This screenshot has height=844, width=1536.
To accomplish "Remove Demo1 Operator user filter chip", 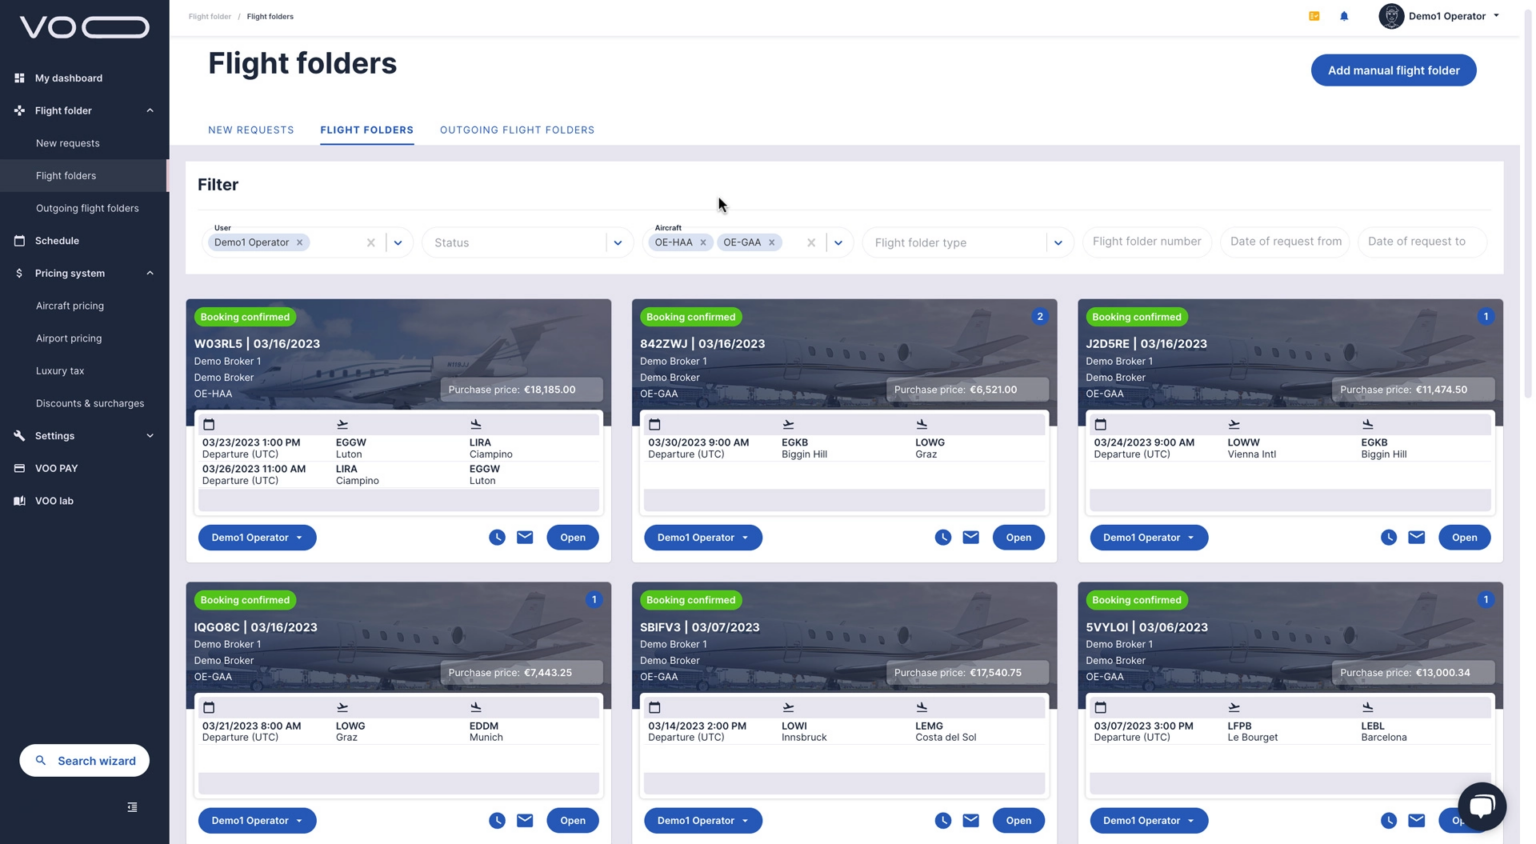I will [x=299, y=242].
